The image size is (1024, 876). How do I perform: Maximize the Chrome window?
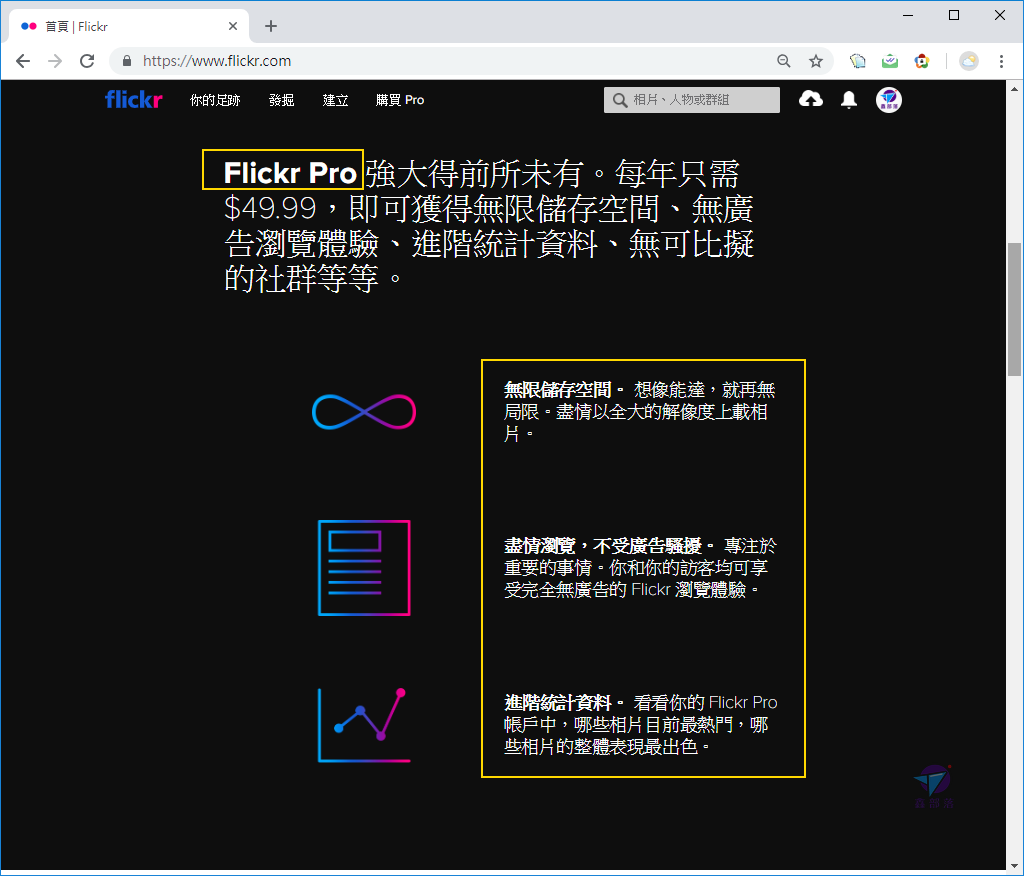(x=953, y=15)
